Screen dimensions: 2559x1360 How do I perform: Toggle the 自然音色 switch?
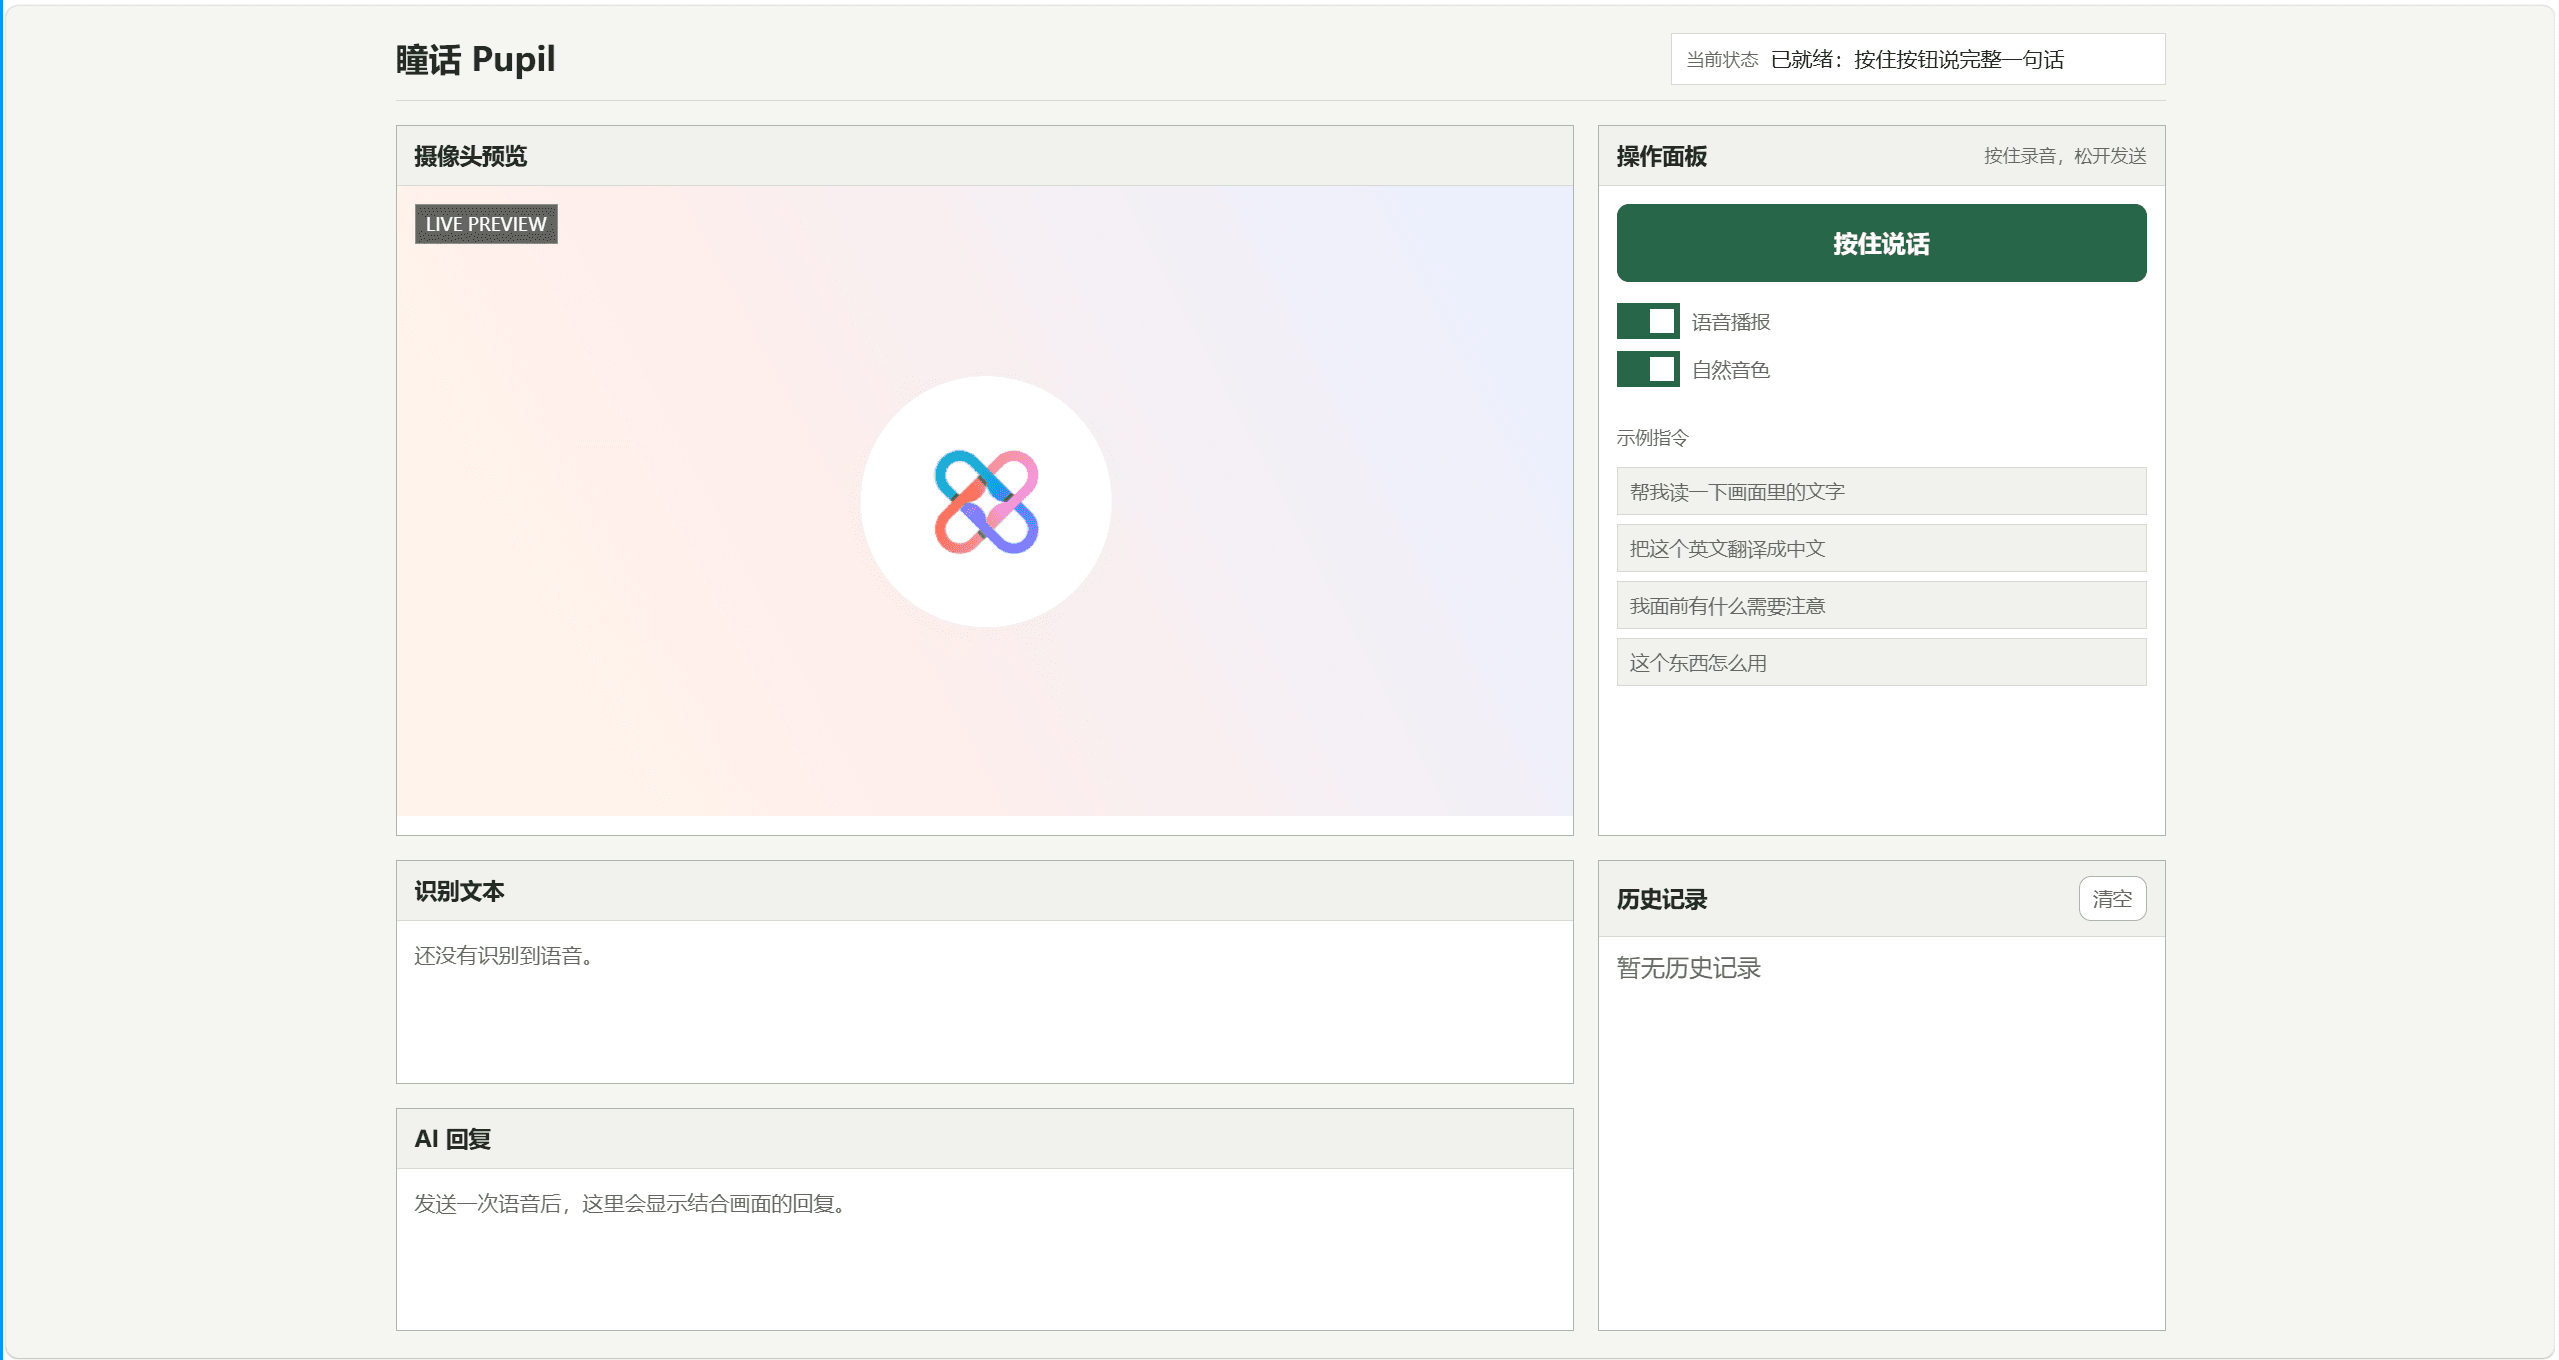pos(1647,369)
